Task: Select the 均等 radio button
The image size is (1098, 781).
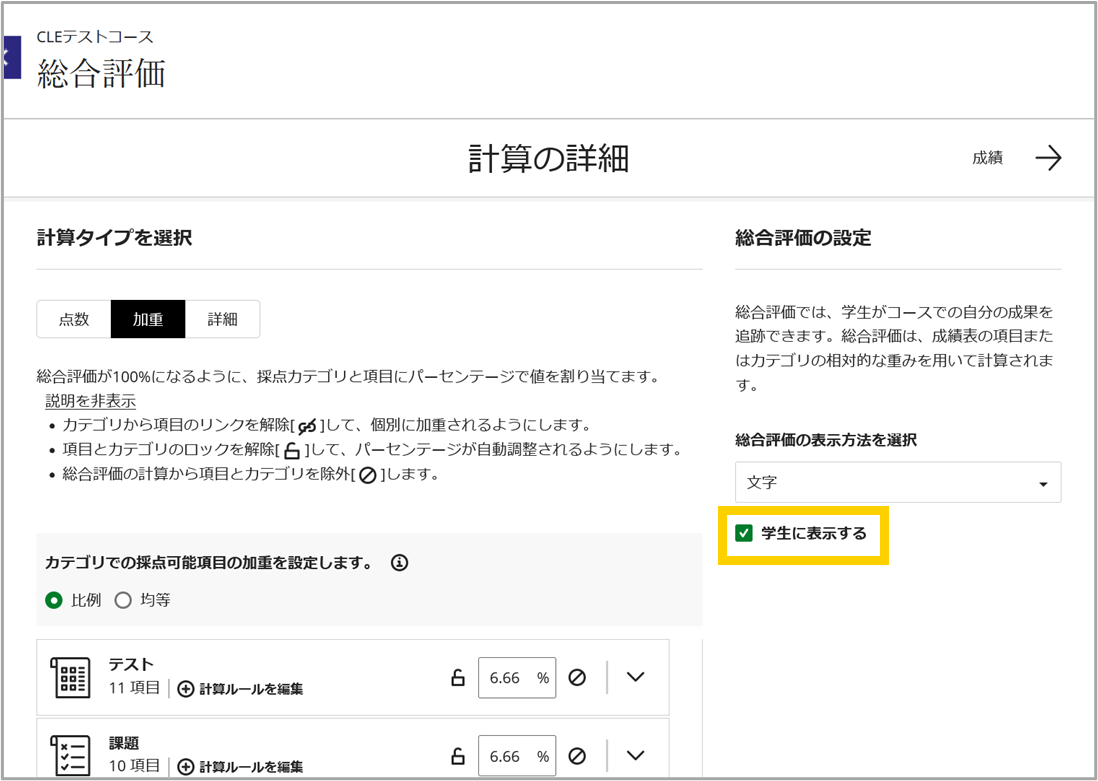Action: 124,601
